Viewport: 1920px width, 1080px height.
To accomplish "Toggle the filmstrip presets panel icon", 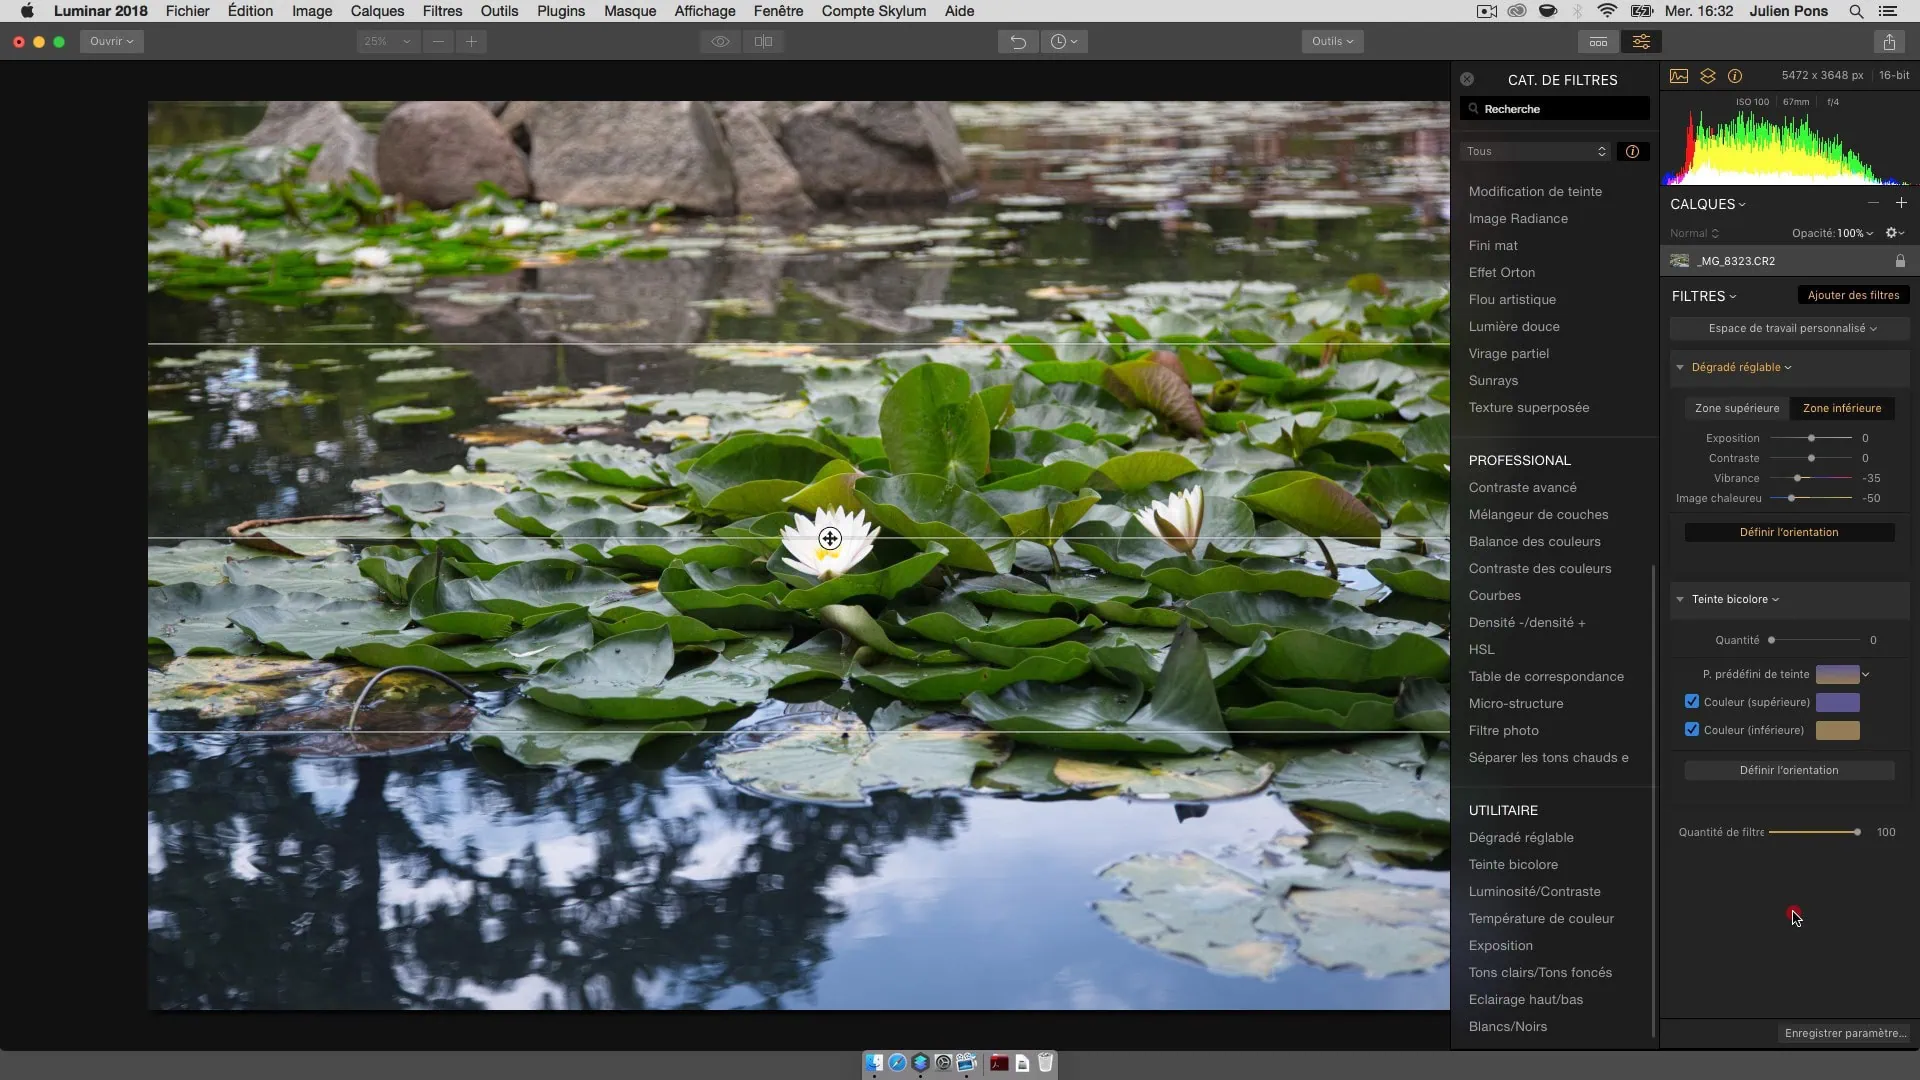I will coord(1598,41).
